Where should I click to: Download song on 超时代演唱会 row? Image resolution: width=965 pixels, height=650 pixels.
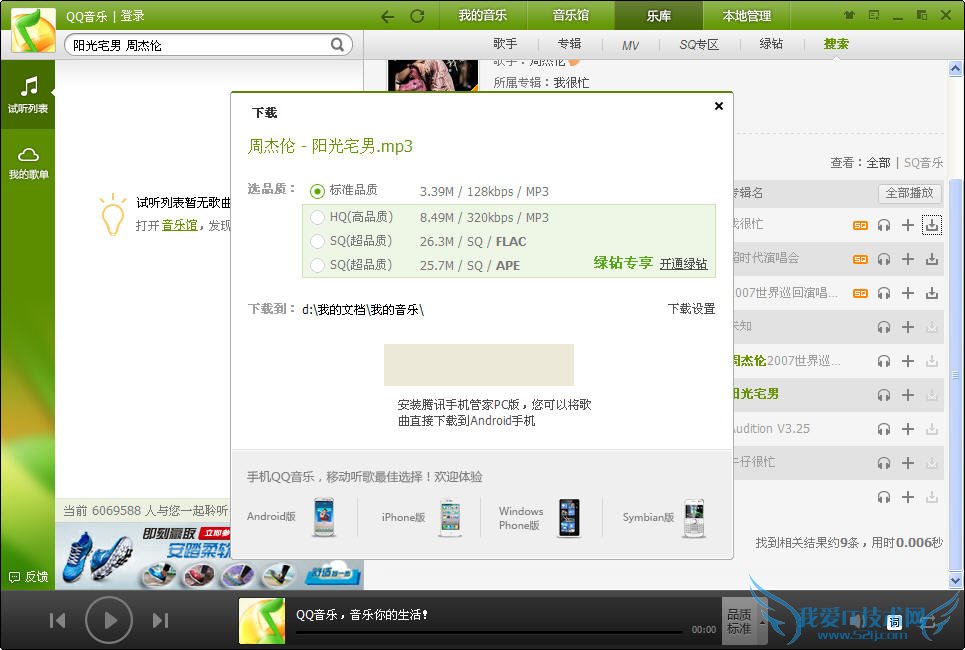pos(932,259)
